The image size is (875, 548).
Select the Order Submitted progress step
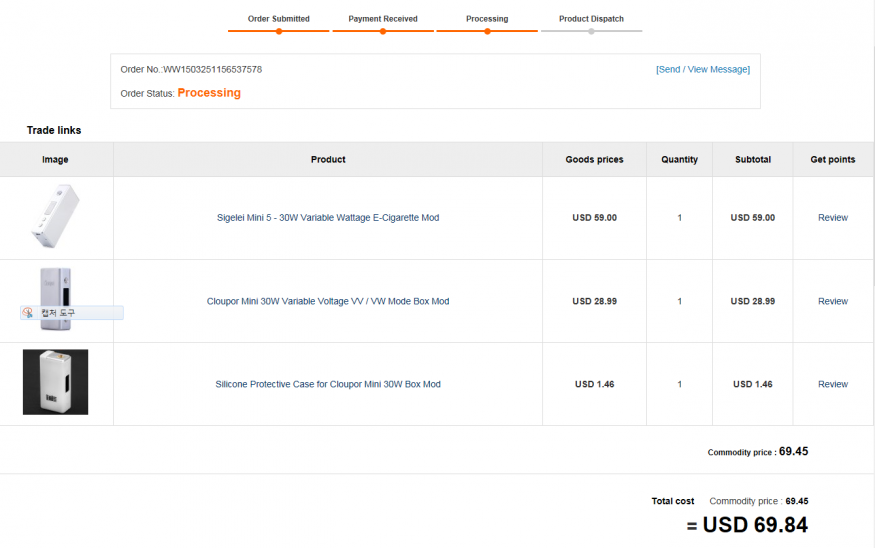[x=278, y=23]
